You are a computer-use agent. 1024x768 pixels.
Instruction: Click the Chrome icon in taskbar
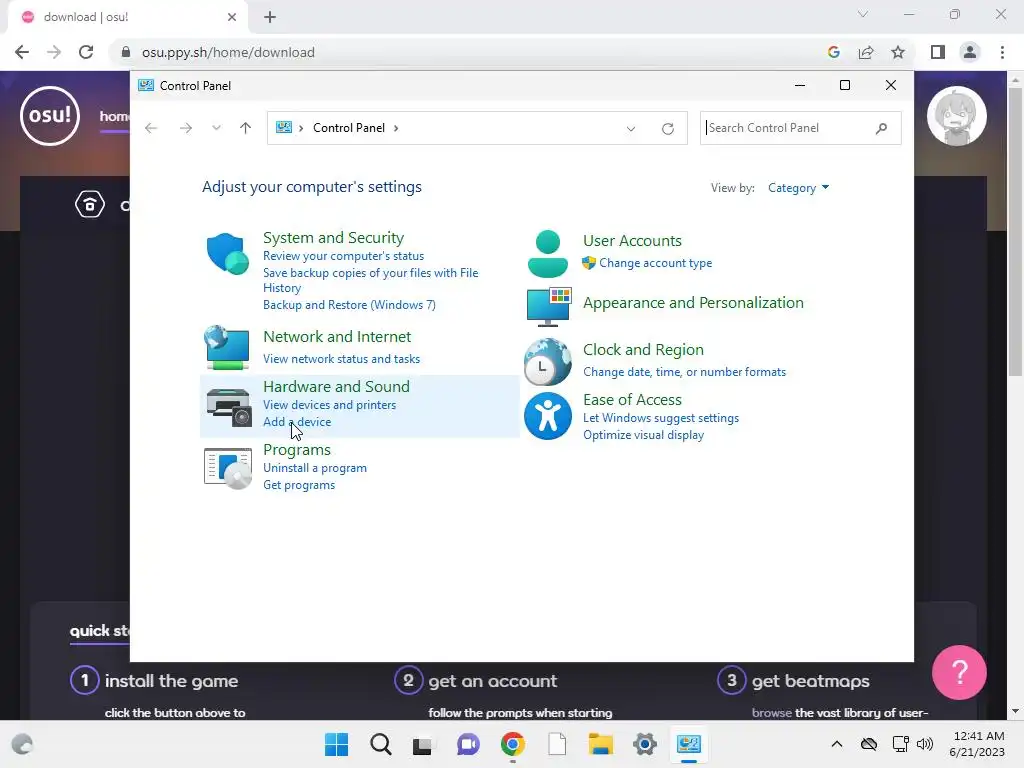513,744
